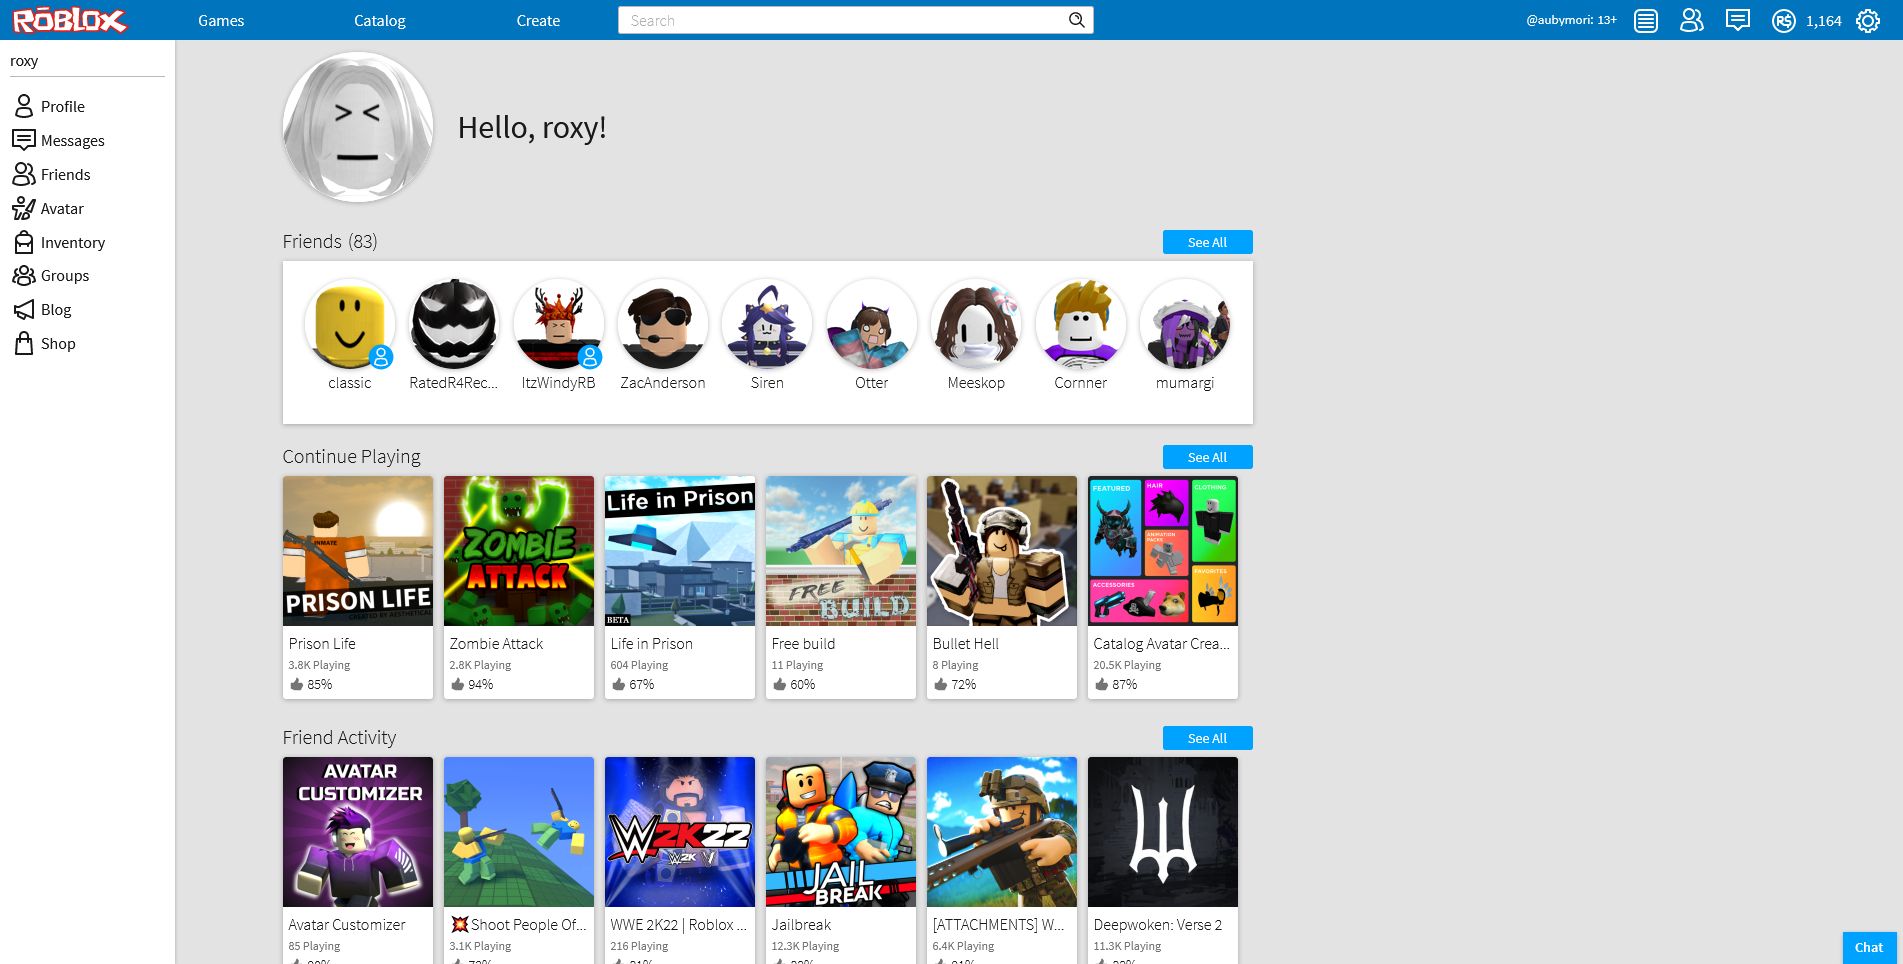Image resolution: width=1903 pixels, height=964 pixels.
Task: Click the Groups sidebar icon
Action: point(24,275)
